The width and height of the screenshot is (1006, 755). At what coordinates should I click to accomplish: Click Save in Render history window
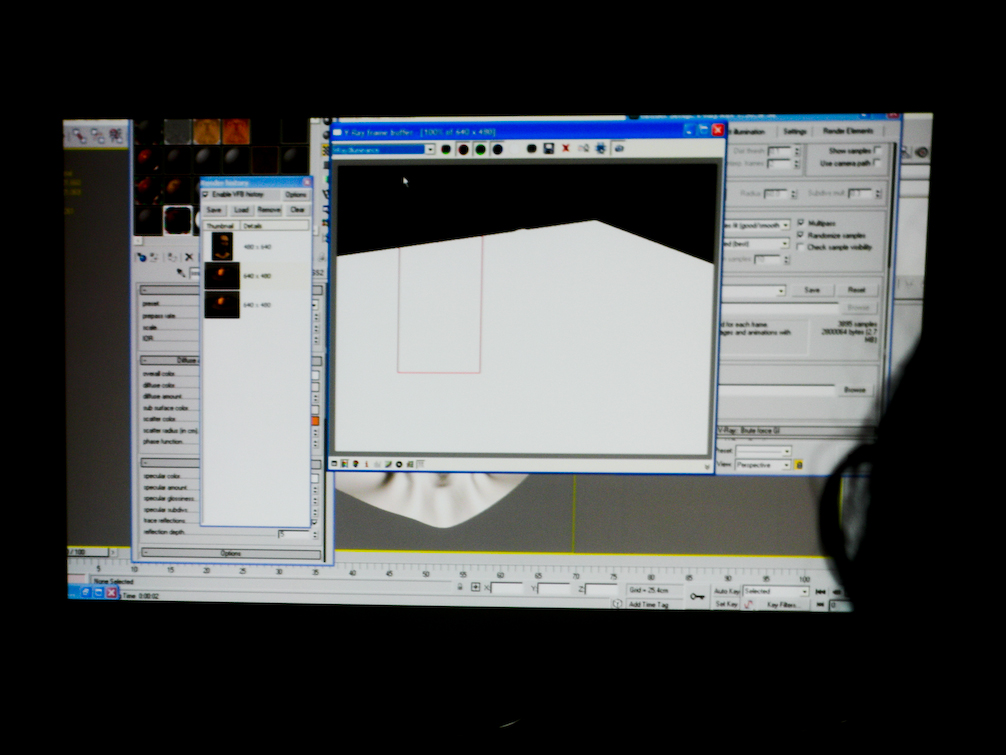214,210
